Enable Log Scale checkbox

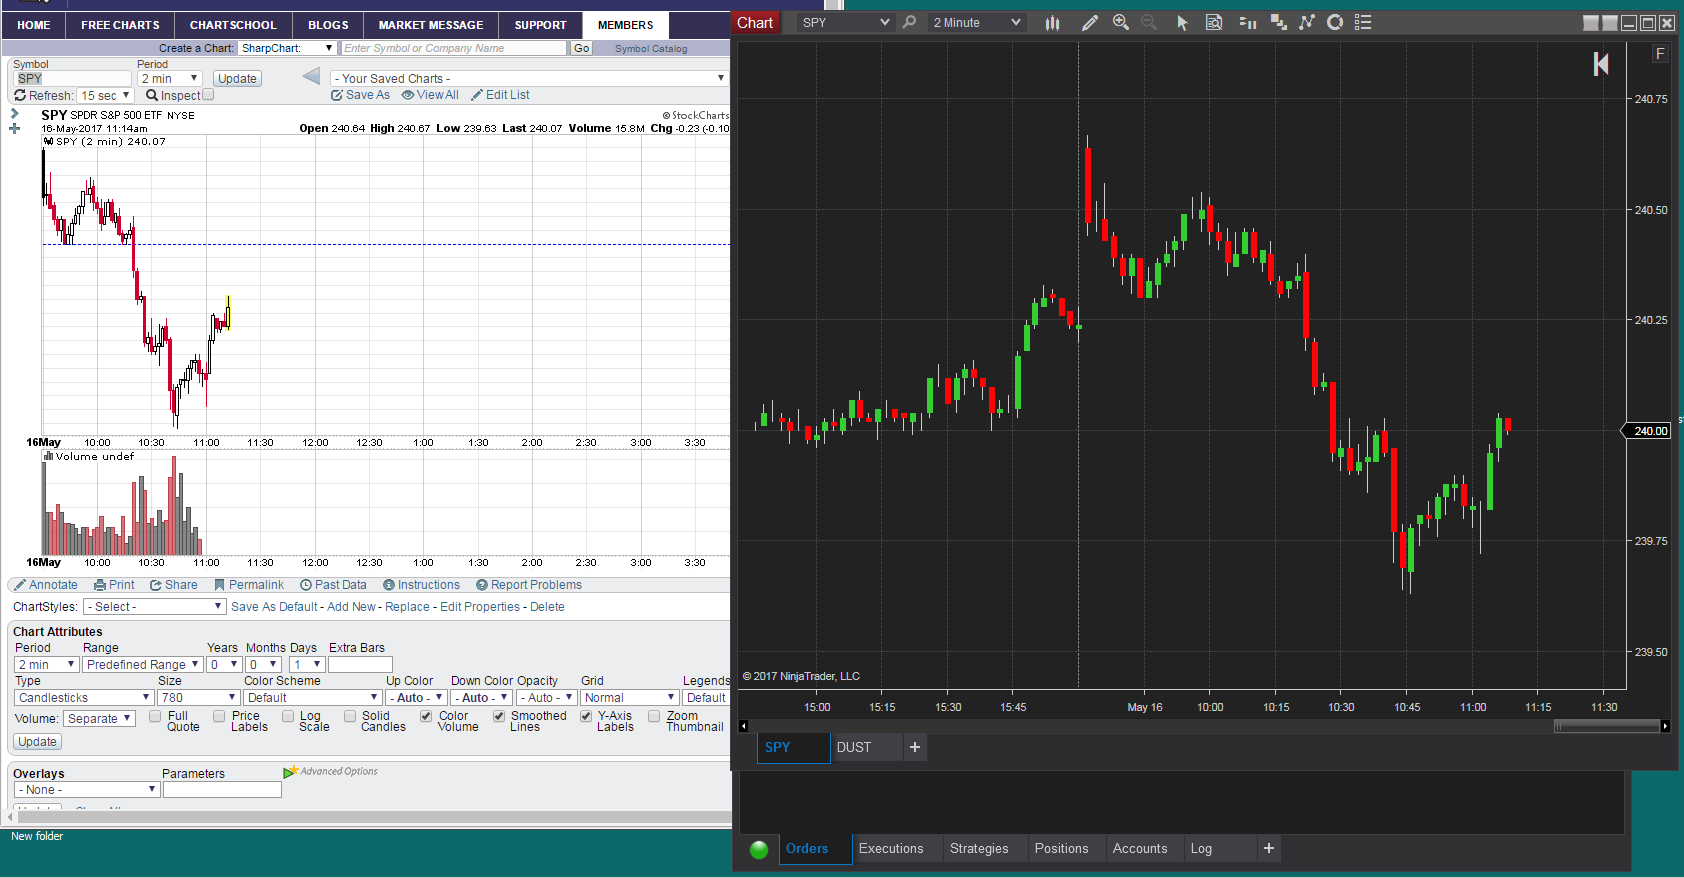coord(288,716)
